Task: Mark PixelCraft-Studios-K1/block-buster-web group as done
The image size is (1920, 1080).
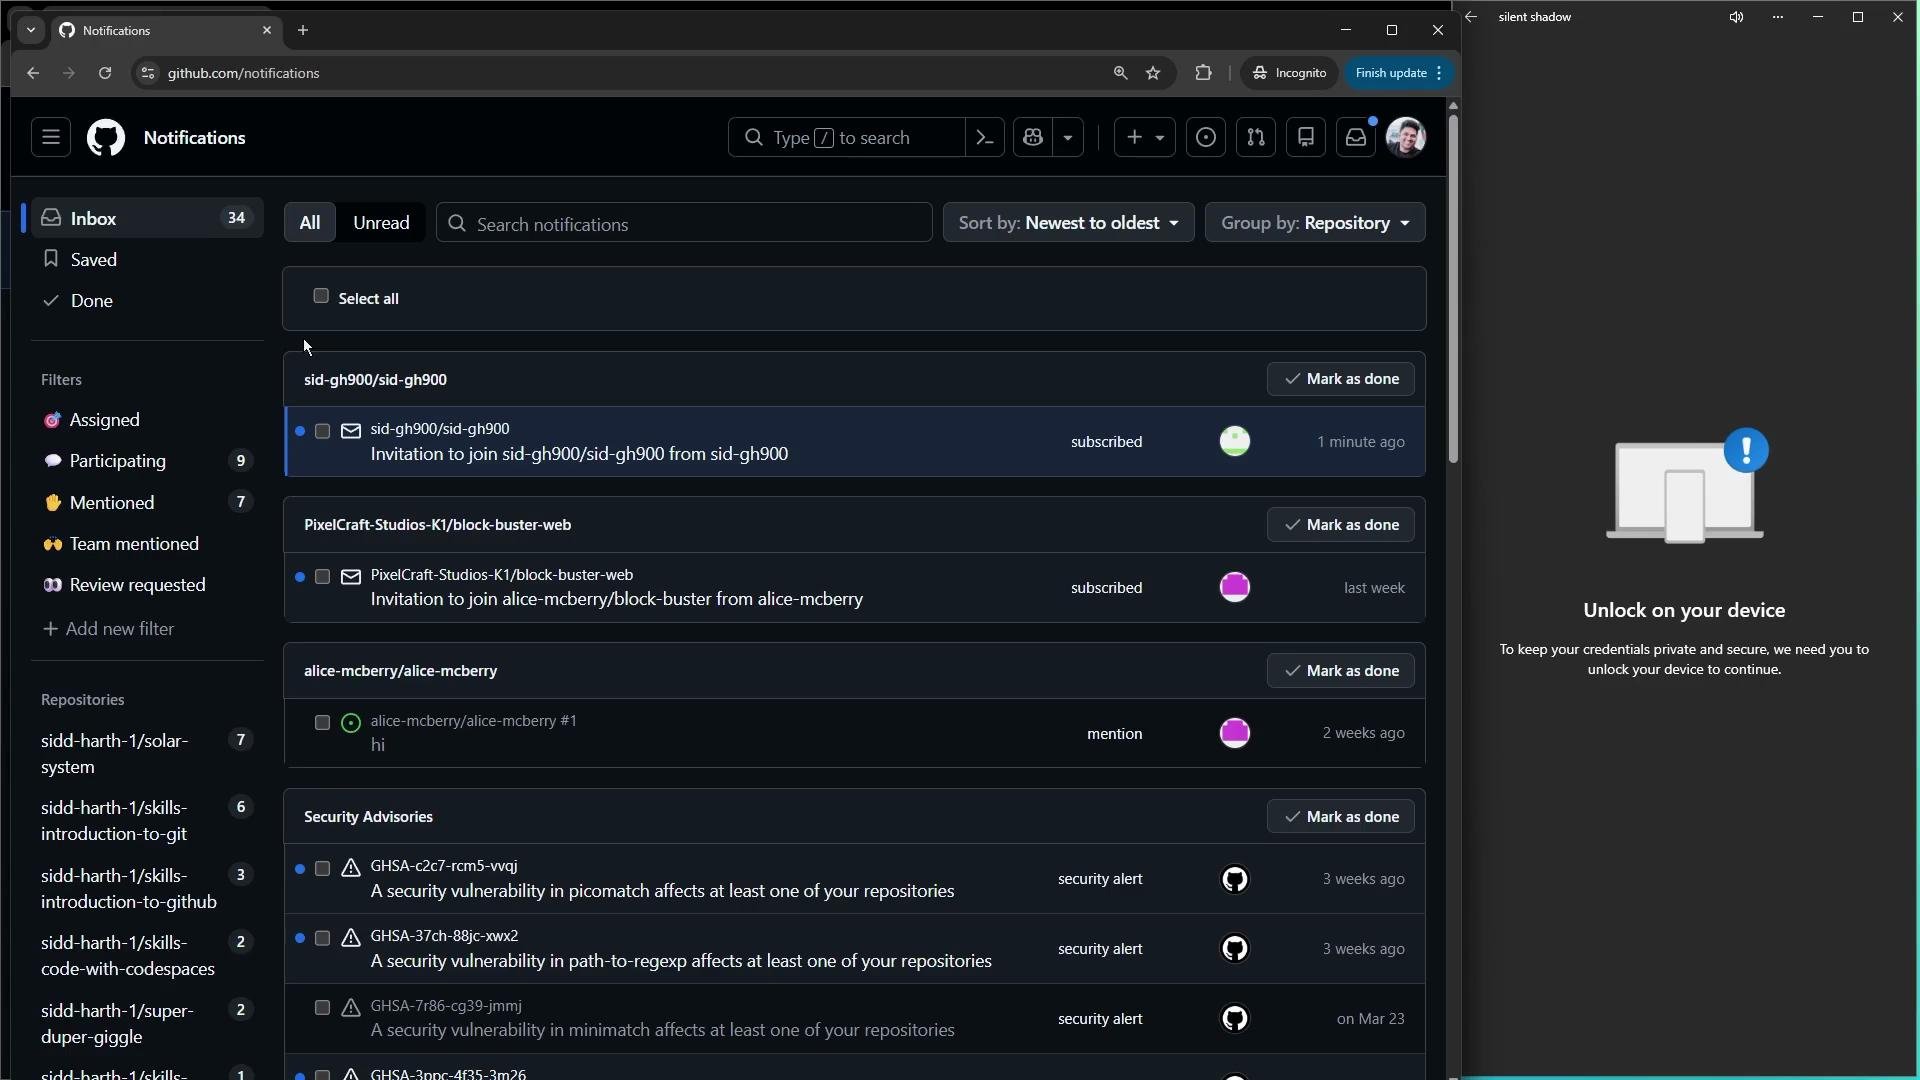Action: click(x=1340, y=525)
